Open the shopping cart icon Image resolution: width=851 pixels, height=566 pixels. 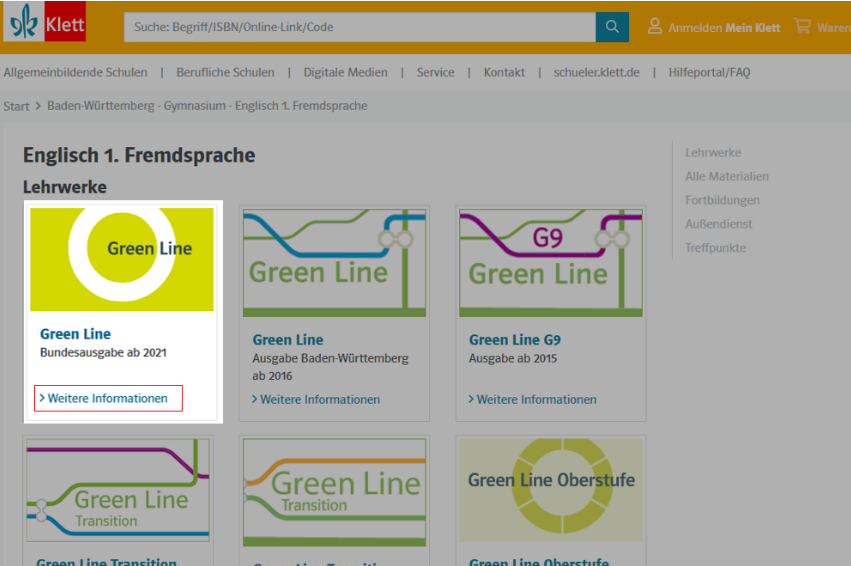802,26
